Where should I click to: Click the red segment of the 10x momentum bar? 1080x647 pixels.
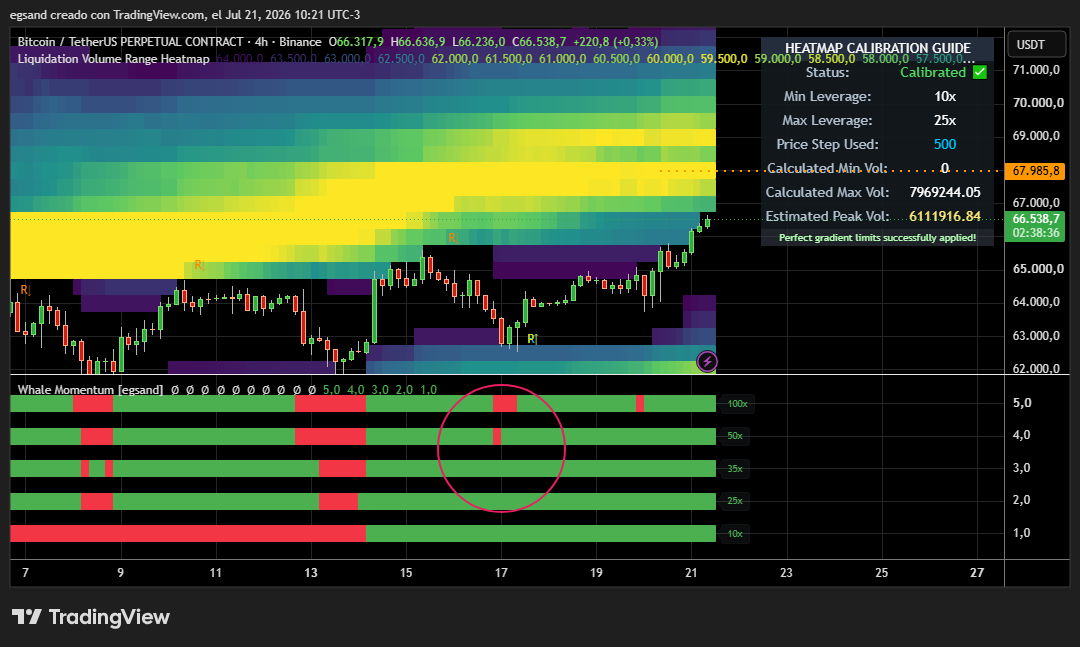point(188,533)
